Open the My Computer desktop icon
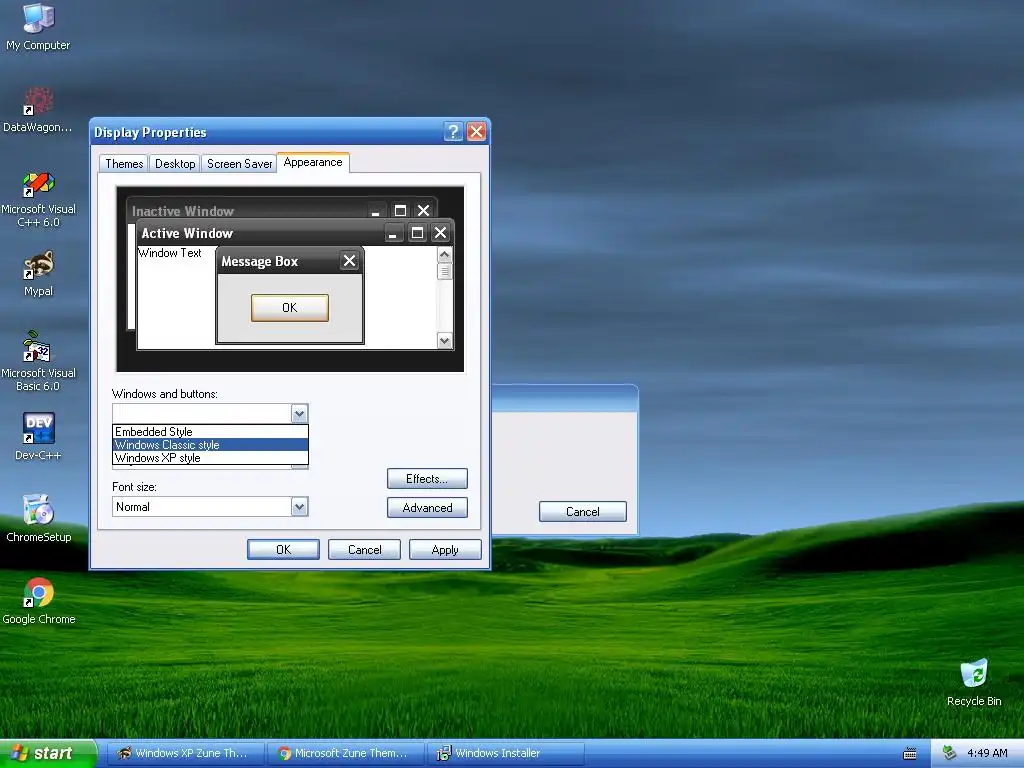The image size is (1024, 768). click(x=38, y=26)
